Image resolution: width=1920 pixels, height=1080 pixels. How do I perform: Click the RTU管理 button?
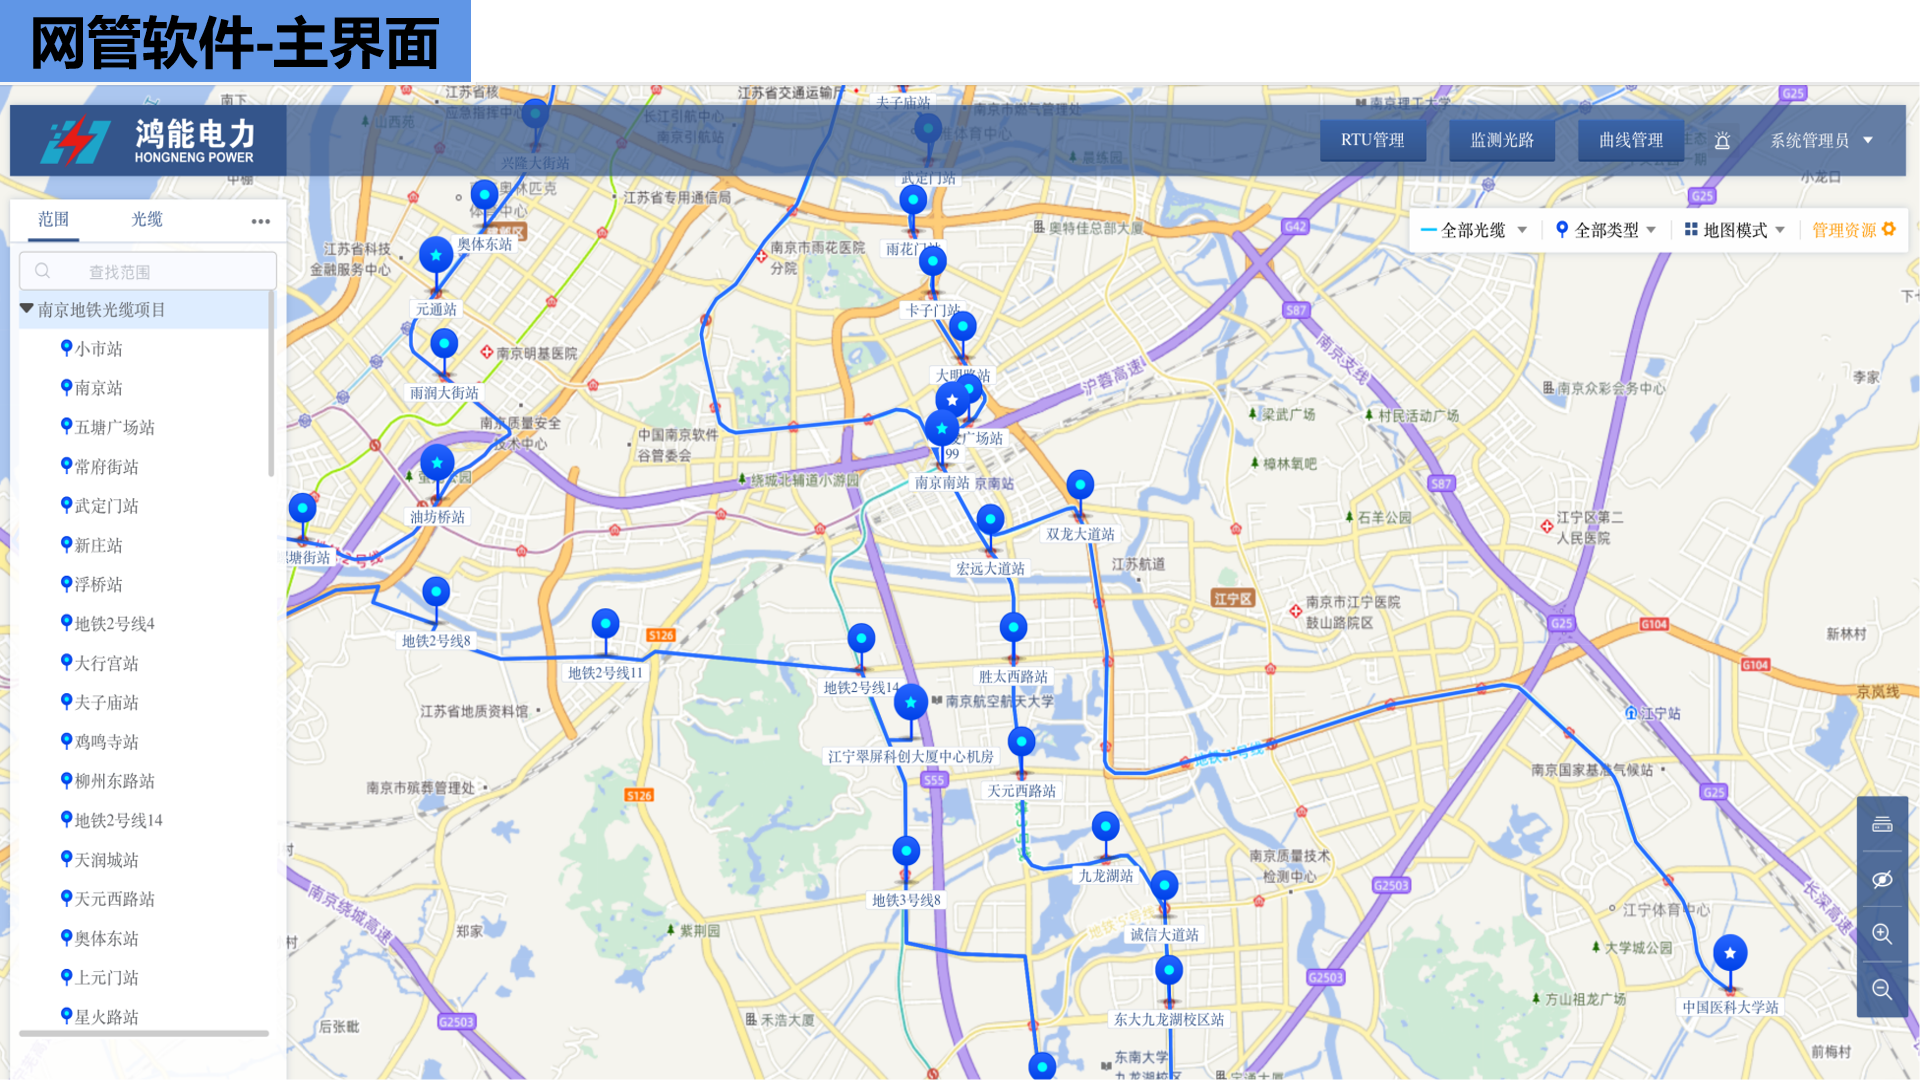point(1372,140)
